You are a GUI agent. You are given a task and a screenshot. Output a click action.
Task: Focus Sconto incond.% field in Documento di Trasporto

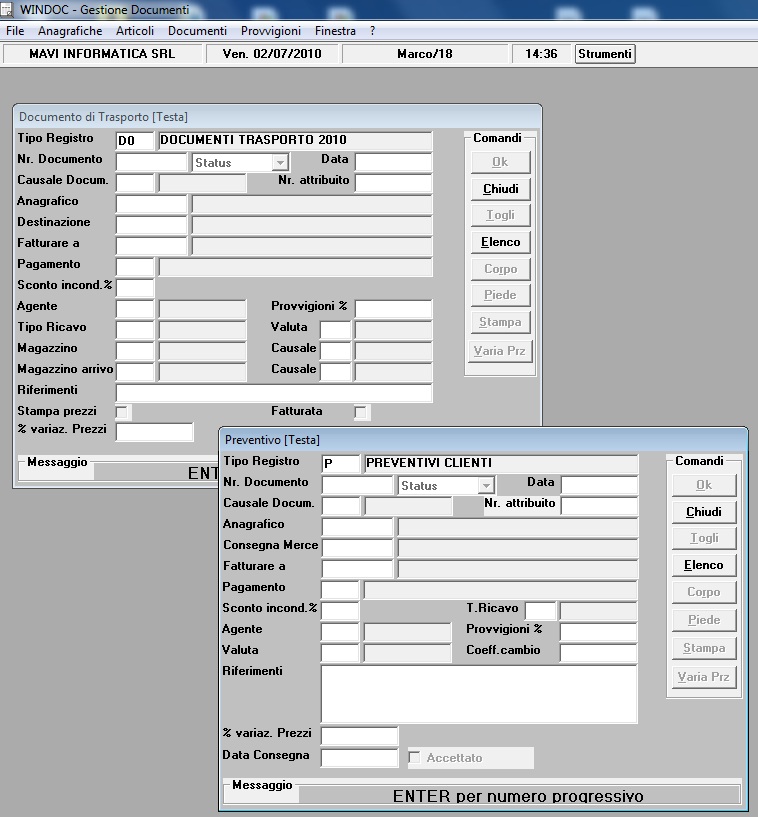click(135, 288)
